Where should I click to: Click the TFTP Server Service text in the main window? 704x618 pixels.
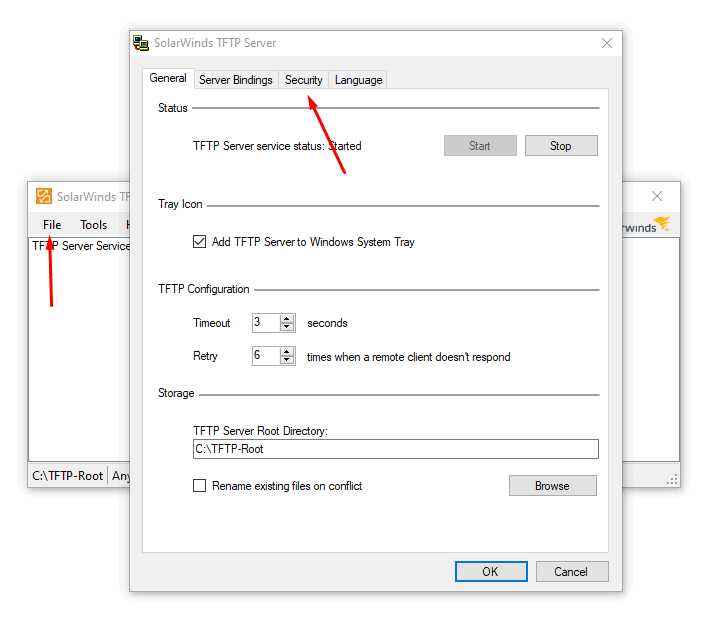81,246
